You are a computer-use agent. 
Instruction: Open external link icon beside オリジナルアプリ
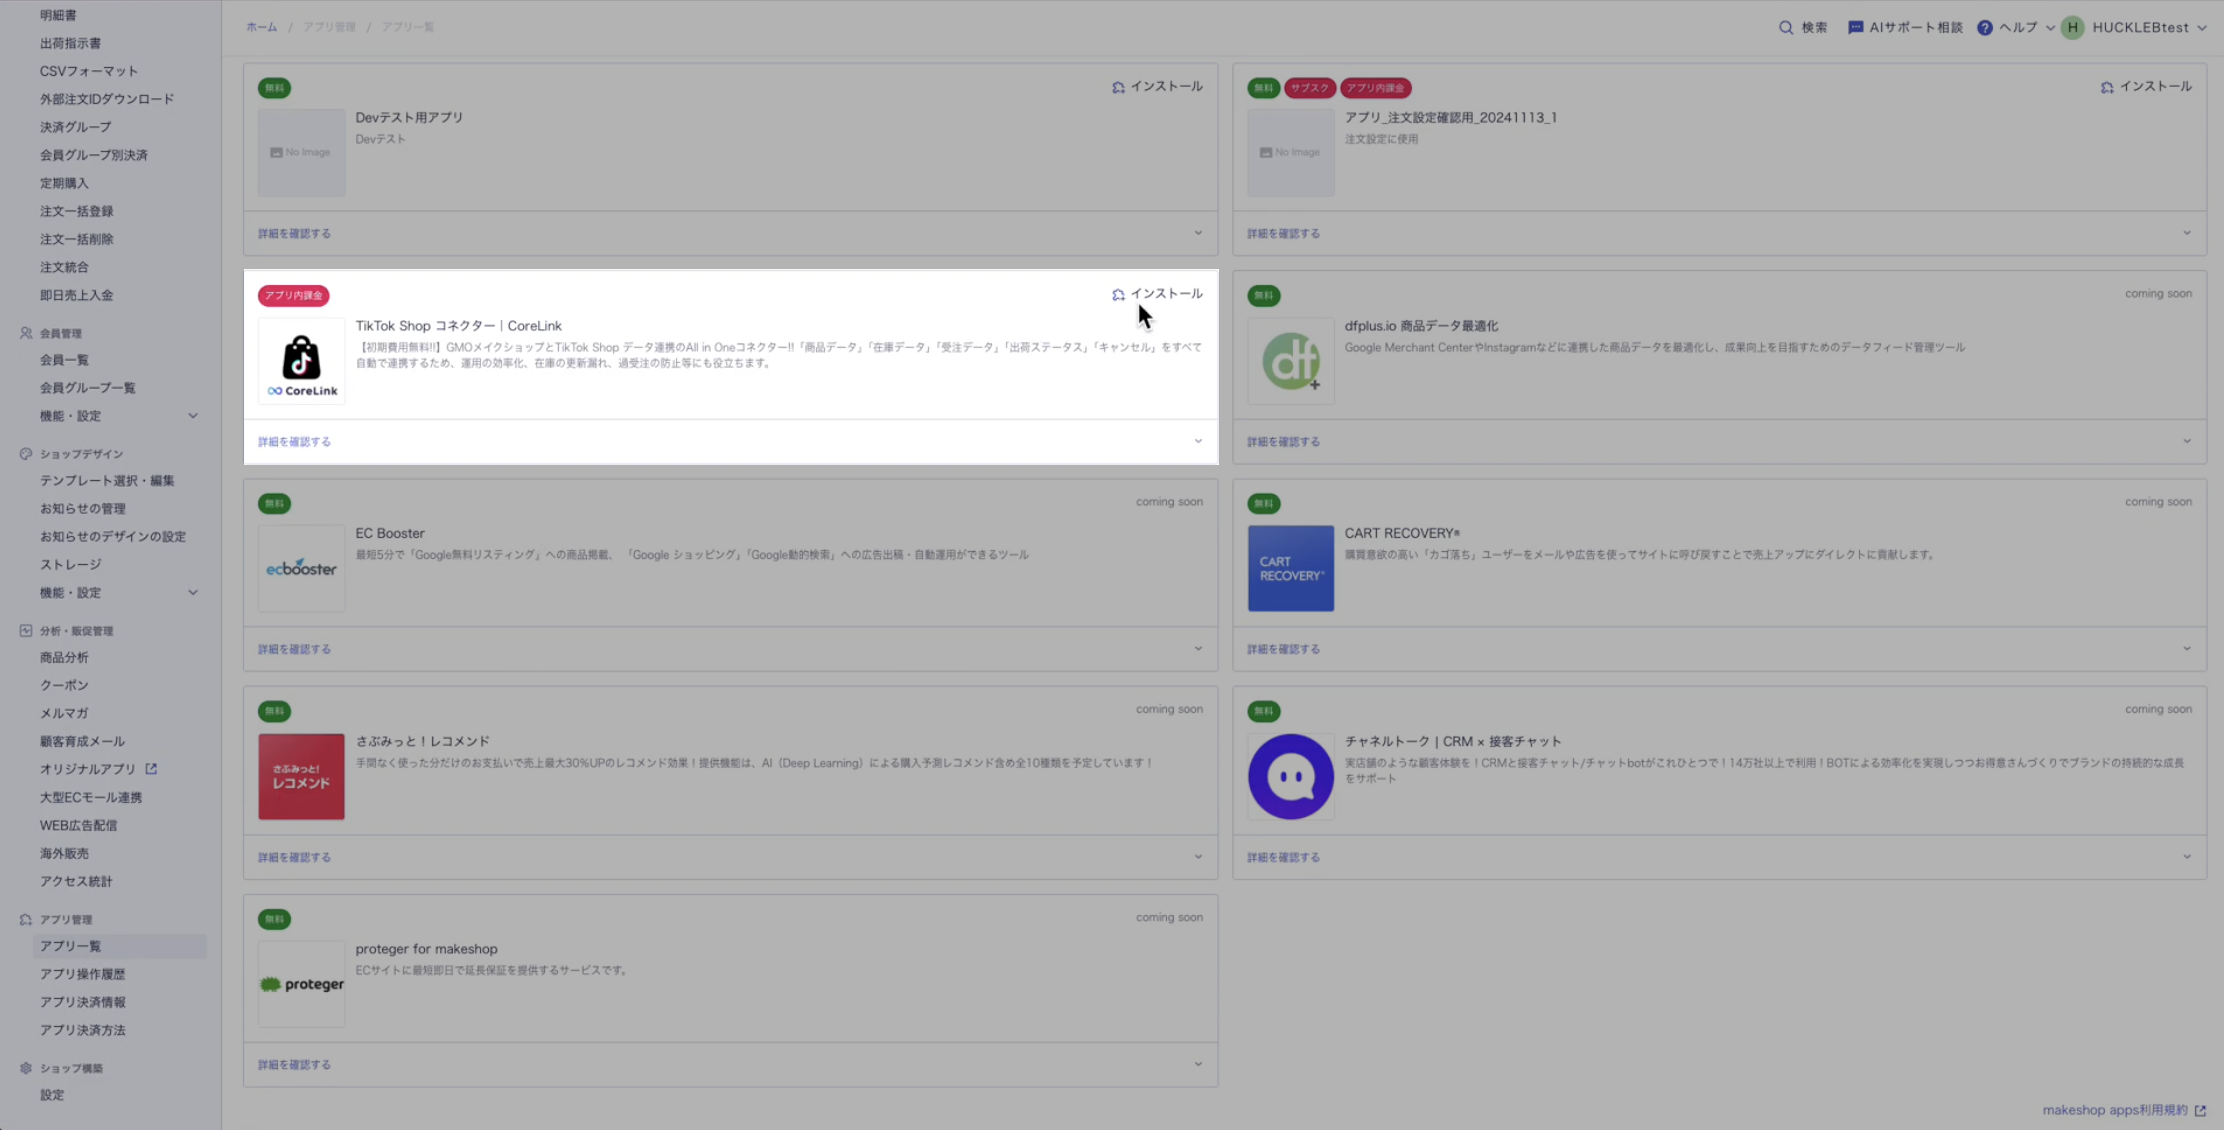click(x=151, y=769)
